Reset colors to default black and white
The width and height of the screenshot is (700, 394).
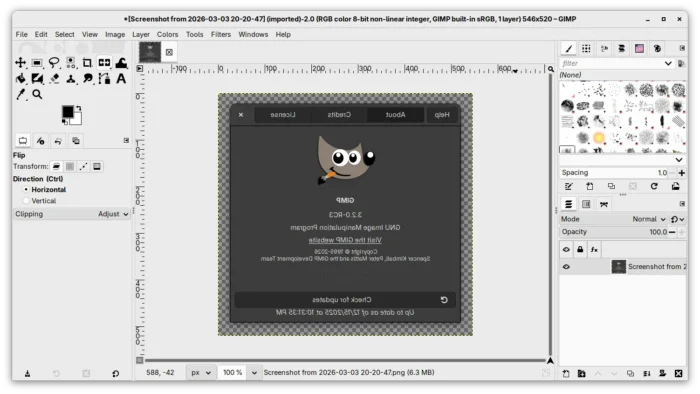tap(65, 122)
